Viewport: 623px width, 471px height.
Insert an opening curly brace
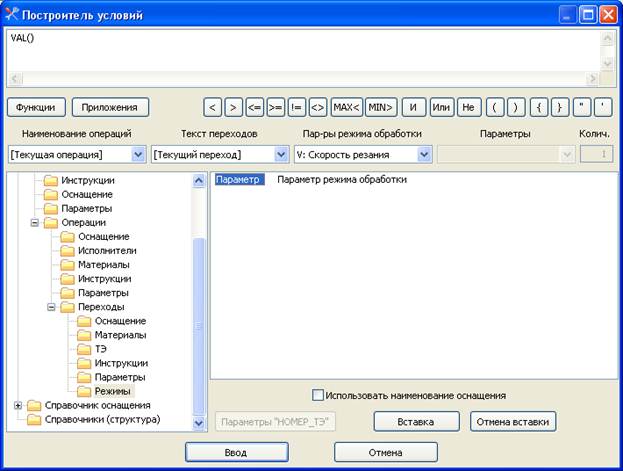tap(539, 107)
